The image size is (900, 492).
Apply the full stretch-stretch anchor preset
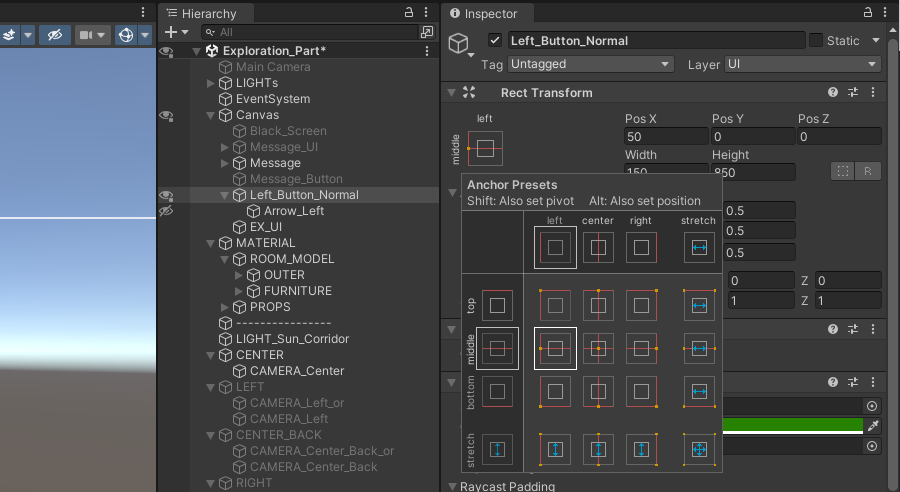point(699,449)
